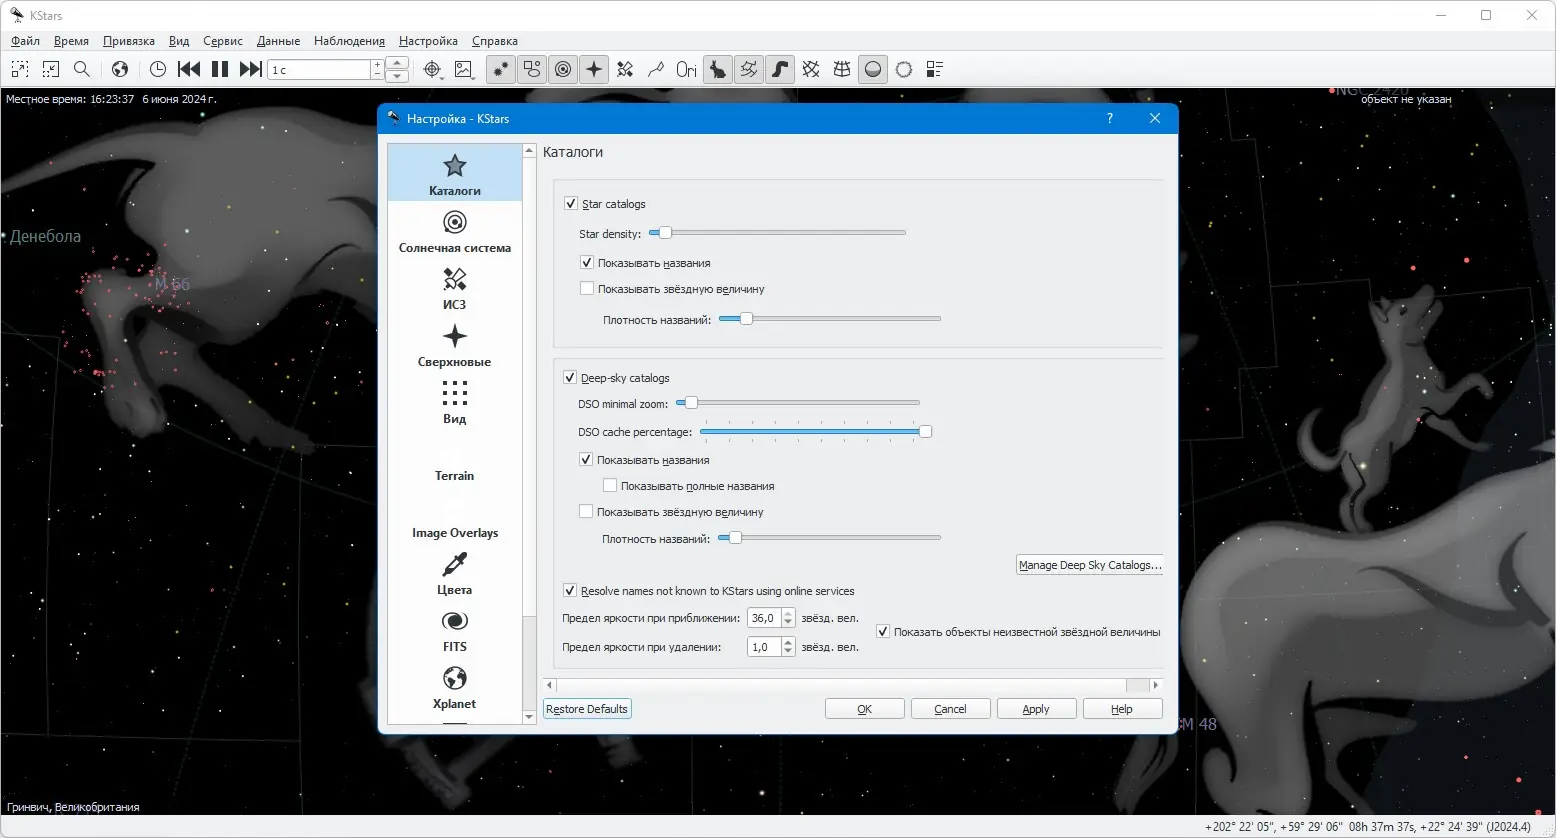The height and width of the screenshot is (838, 1556).
Task: Open Manage Deep Sky Catalogs dialog
Action: 1090,565
